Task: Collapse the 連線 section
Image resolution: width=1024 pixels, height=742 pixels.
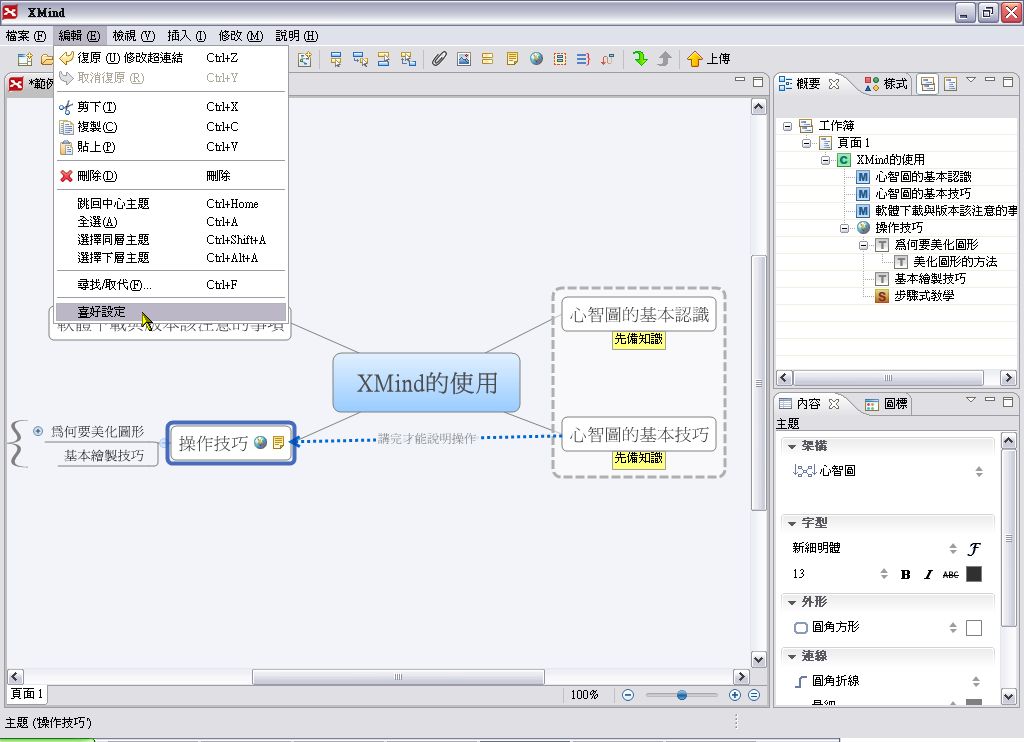Action: [792, 656]
